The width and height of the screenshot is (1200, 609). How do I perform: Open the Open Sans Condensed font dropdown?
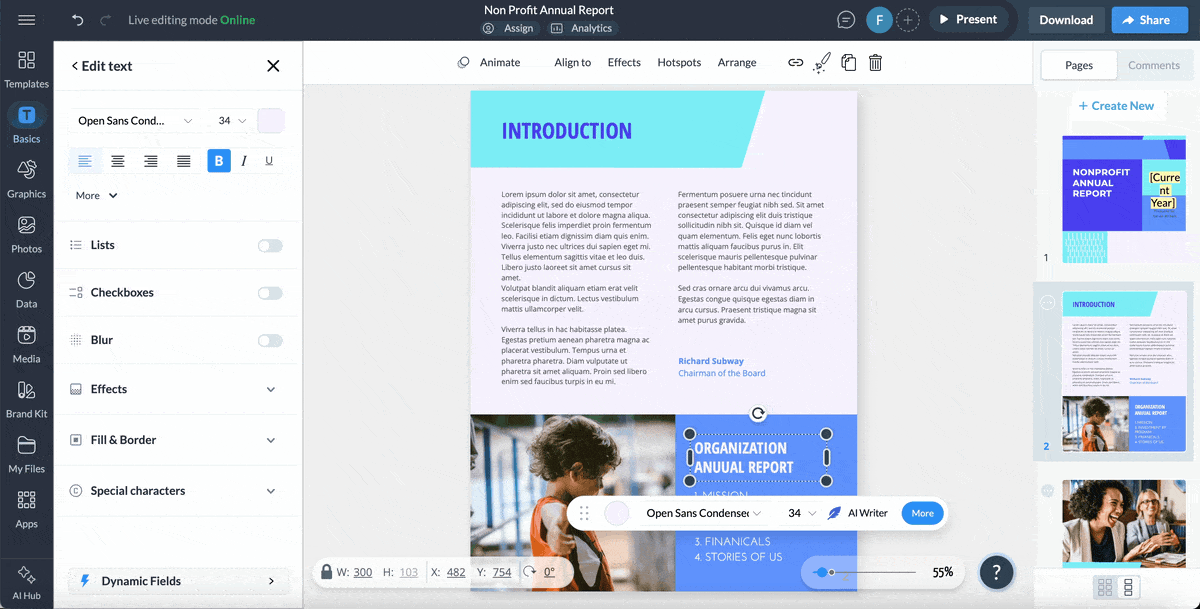click(x=135, y=120)
